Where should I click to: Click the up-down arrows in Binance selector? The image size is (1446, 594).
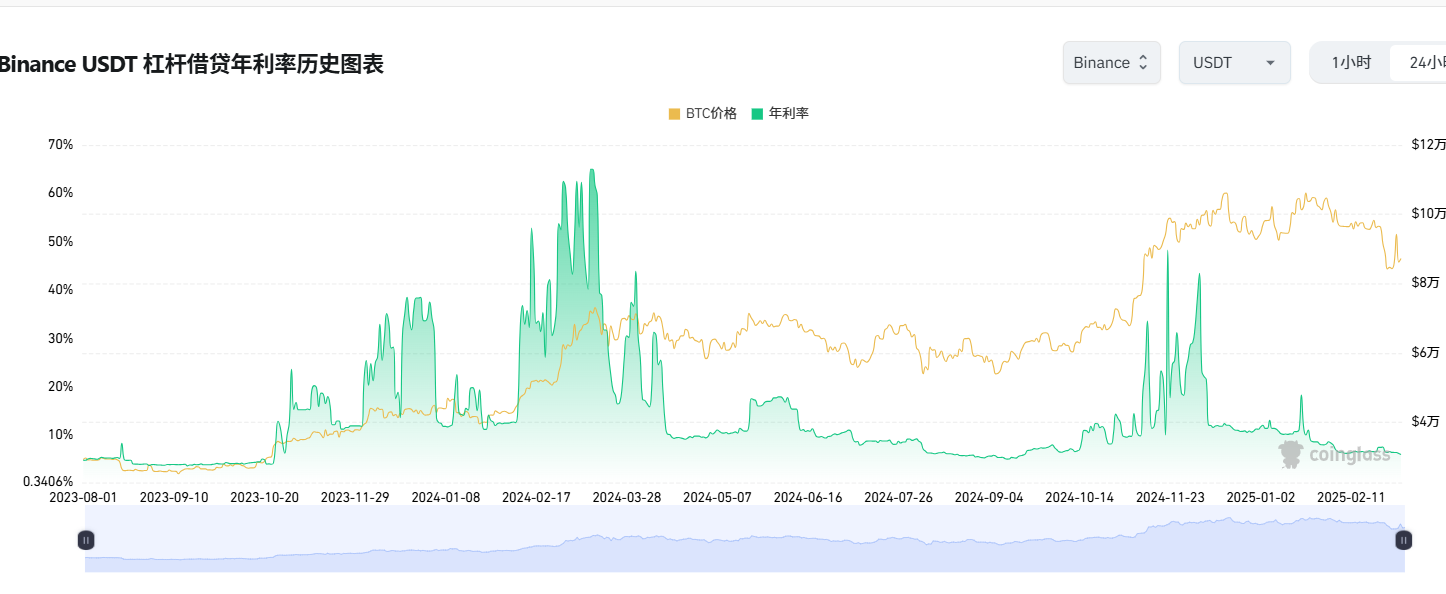[1143, 63]
